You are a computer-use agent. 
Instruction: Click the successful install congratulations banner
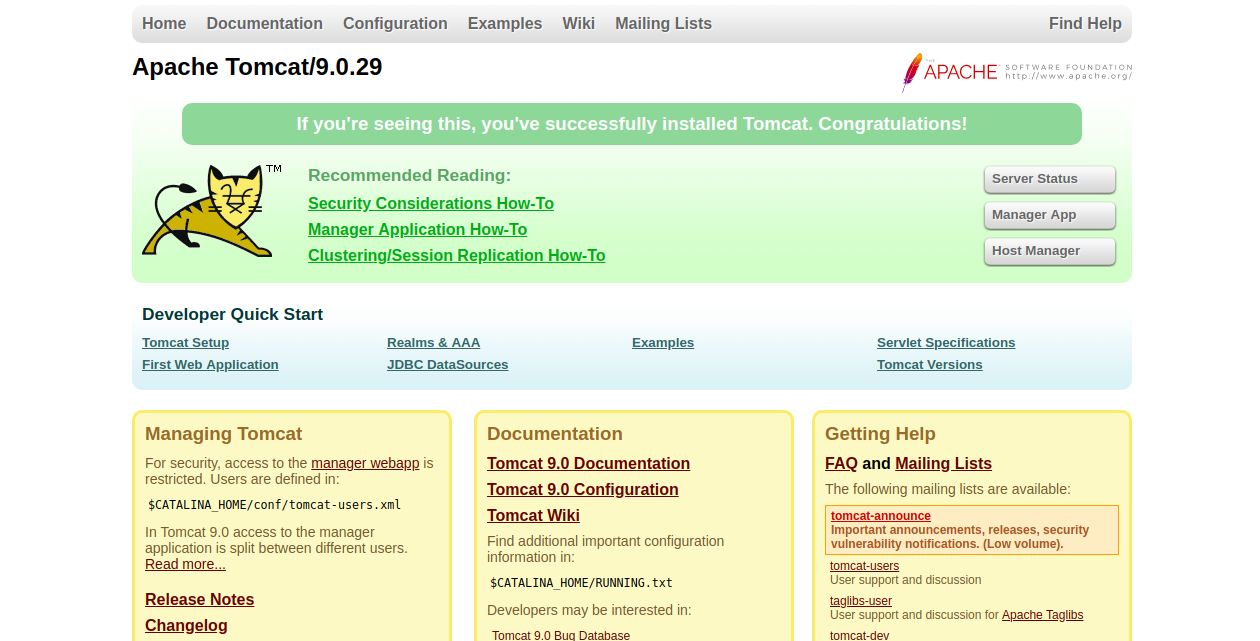(632, 124)
